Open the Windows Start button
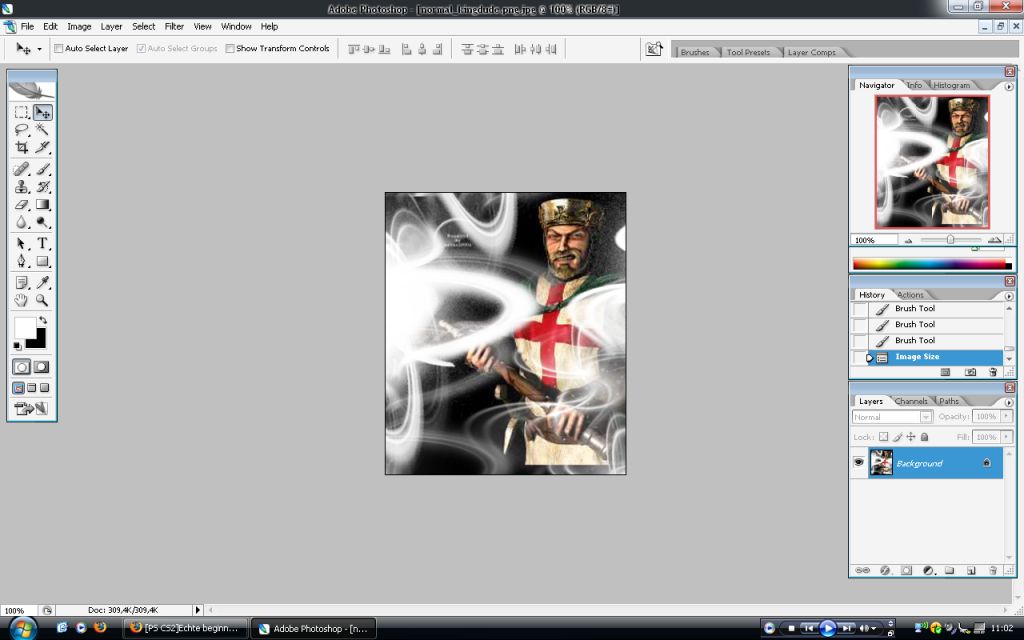 (22, 628)
